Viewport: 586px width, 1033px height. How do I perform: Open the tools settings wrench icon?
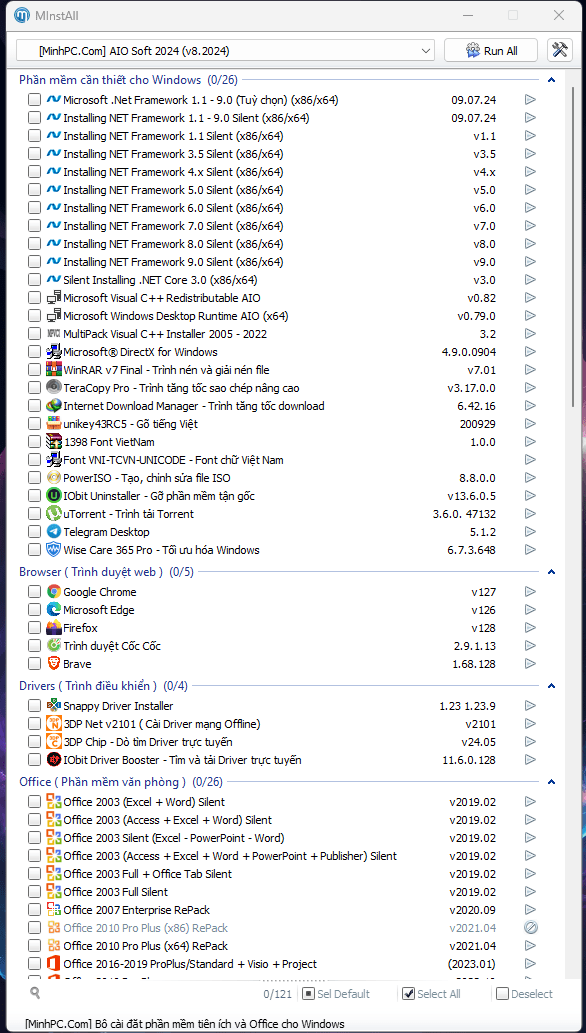[559, 51]
